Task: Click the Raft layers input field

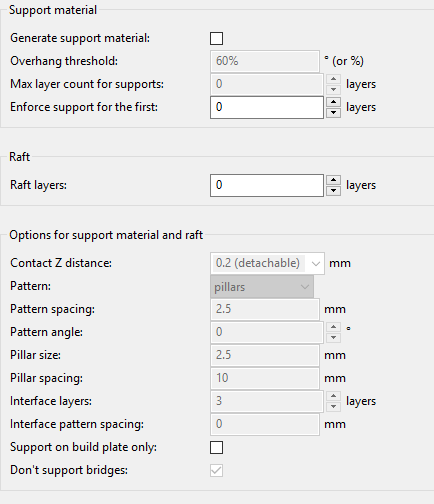Action: point(267,185)
